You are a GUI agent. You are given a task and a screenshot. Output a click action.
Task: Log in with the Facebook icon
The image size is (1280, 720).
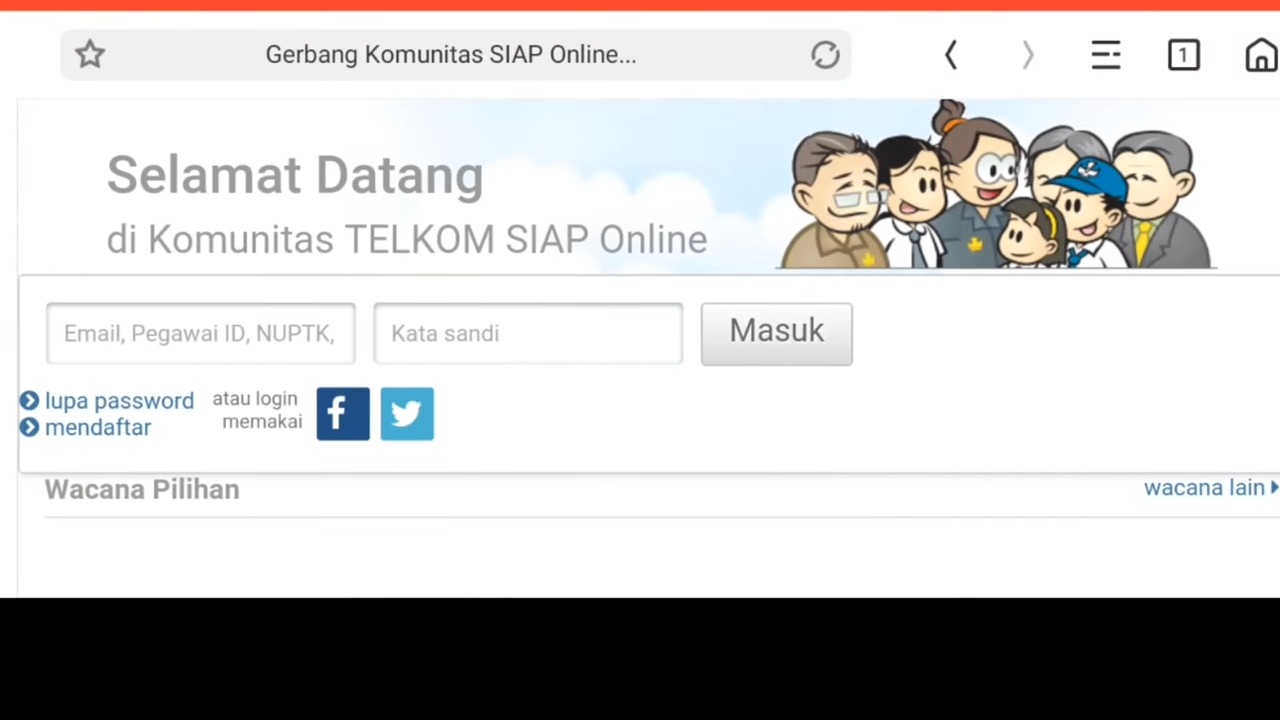coord(343,414)
